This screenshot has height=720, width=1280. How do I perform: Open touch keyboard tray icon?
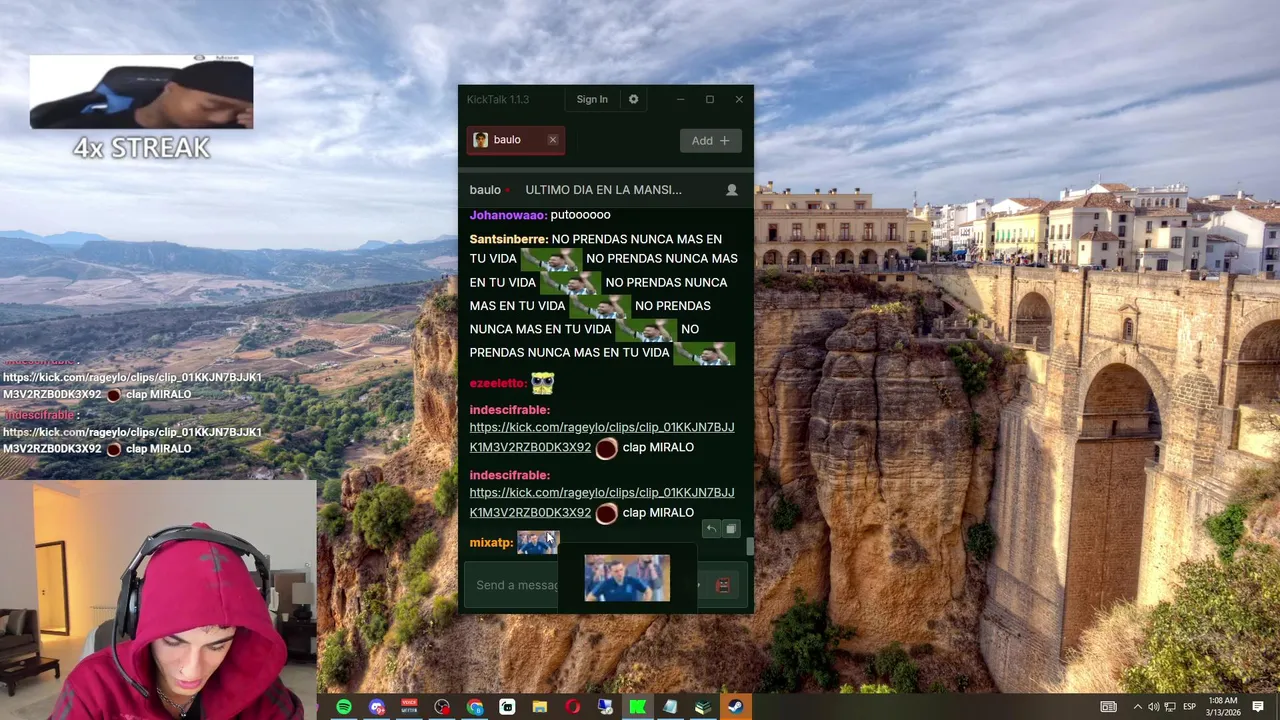(x=1108, y=707)
